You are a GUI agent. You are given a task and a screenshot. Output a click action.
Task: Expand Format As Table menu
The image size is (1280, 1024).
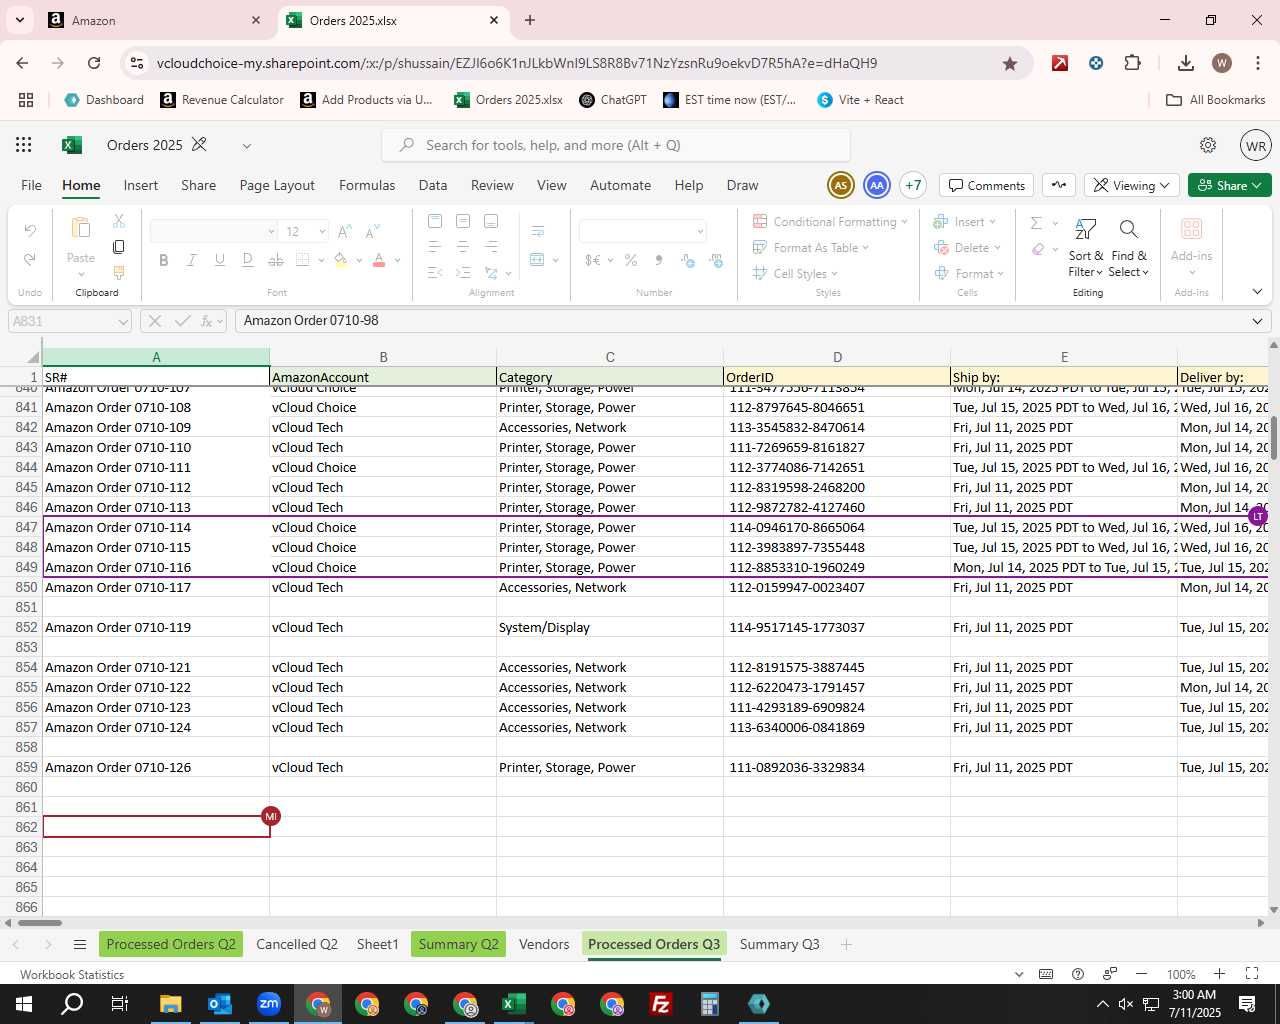pyautogui.click(x=810, y=247)
